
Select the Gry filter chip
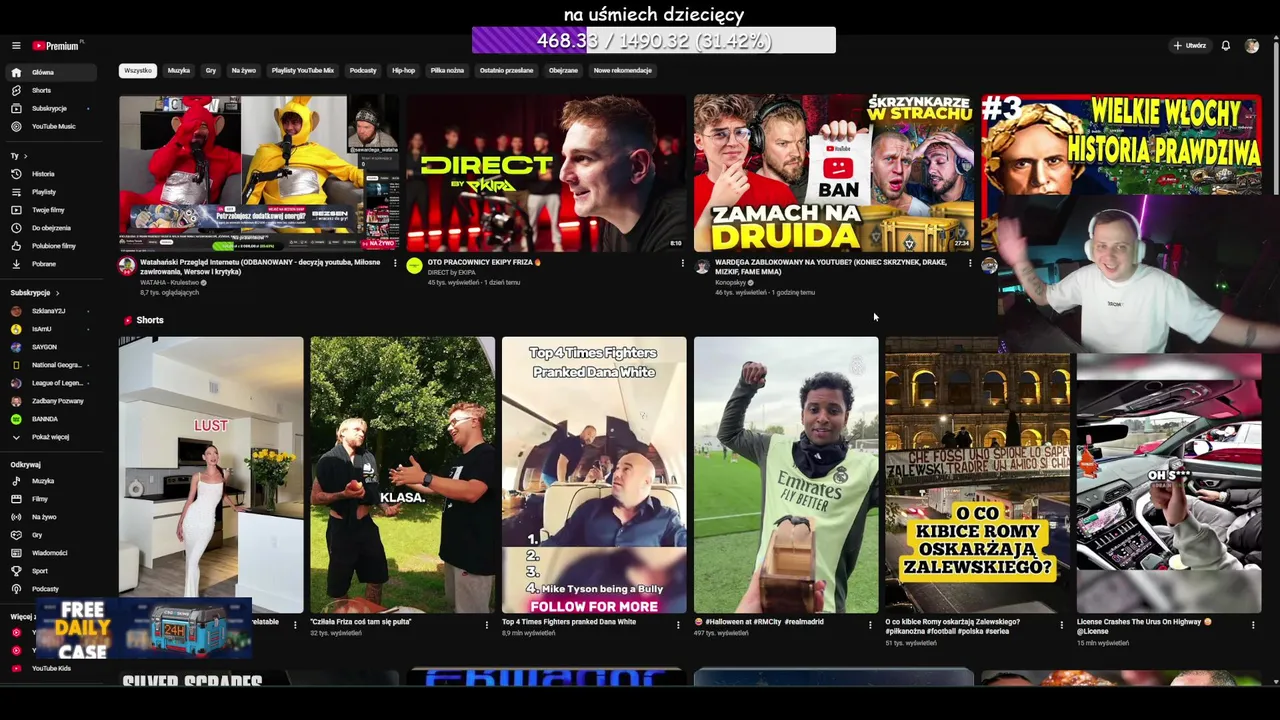click(211, 71)
